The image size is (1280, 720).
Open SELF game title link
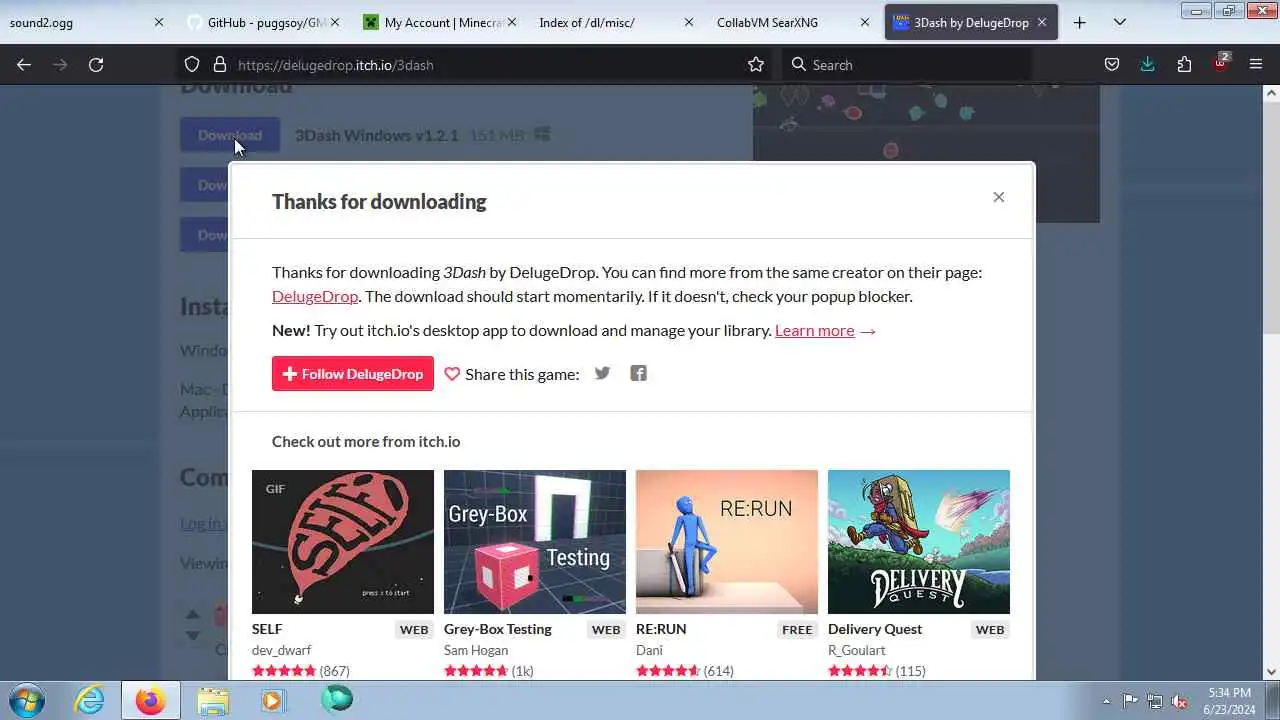(x=267, y=629)
